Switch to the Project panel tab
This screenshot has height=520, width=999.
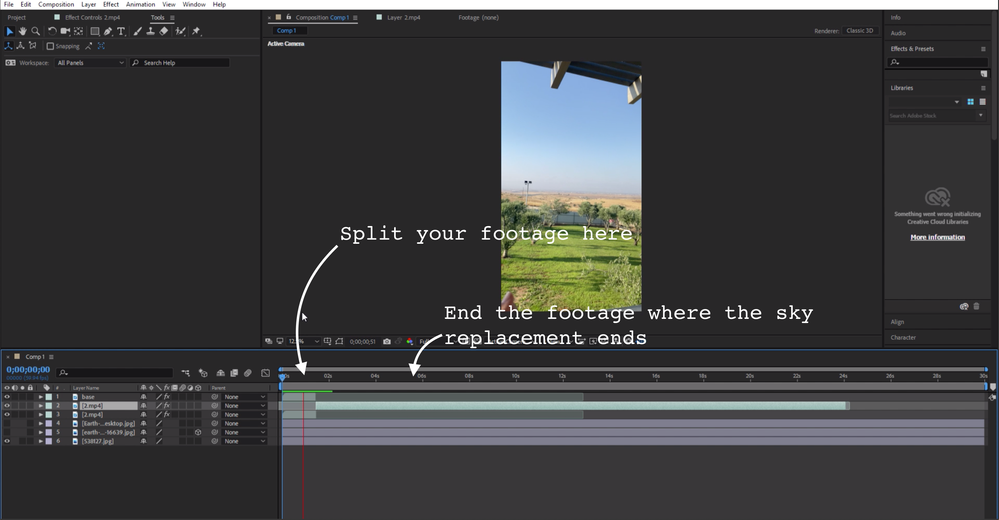(17, 17)
